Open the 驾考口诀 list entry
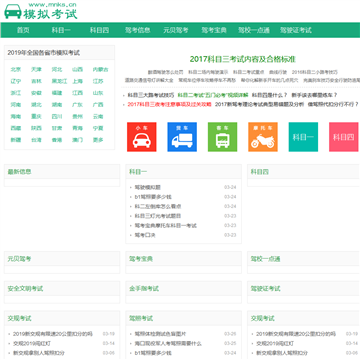This screenshot has height=360, width=360. 145,235
